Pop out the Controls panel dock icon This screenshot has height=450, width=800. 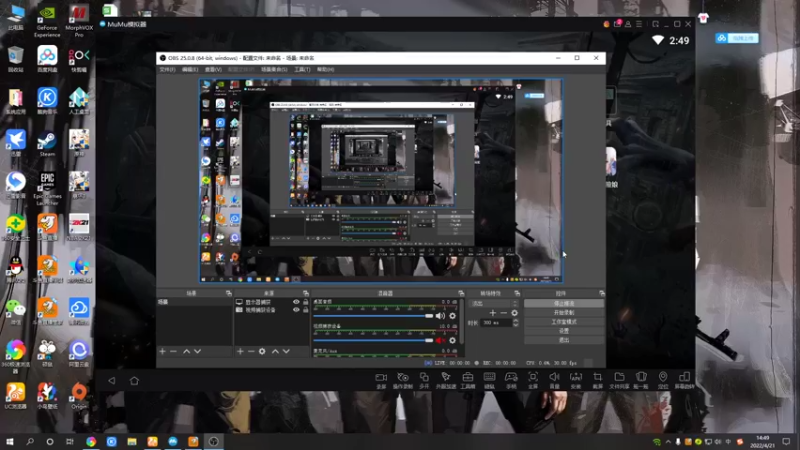pos(602,293)
